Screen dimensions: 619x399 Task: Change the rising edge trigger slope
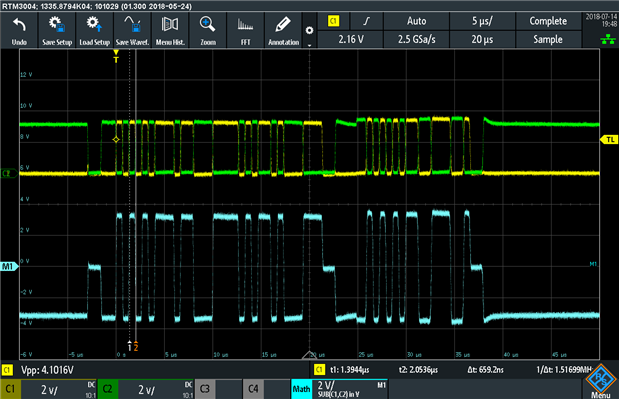tap(367, 21)
